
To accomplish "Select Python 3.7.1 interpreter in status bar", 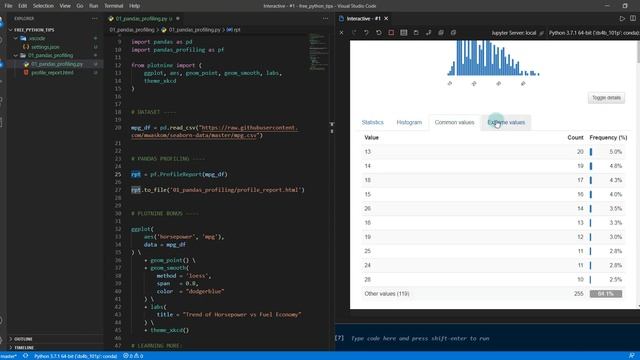I will tap(76, 356).
